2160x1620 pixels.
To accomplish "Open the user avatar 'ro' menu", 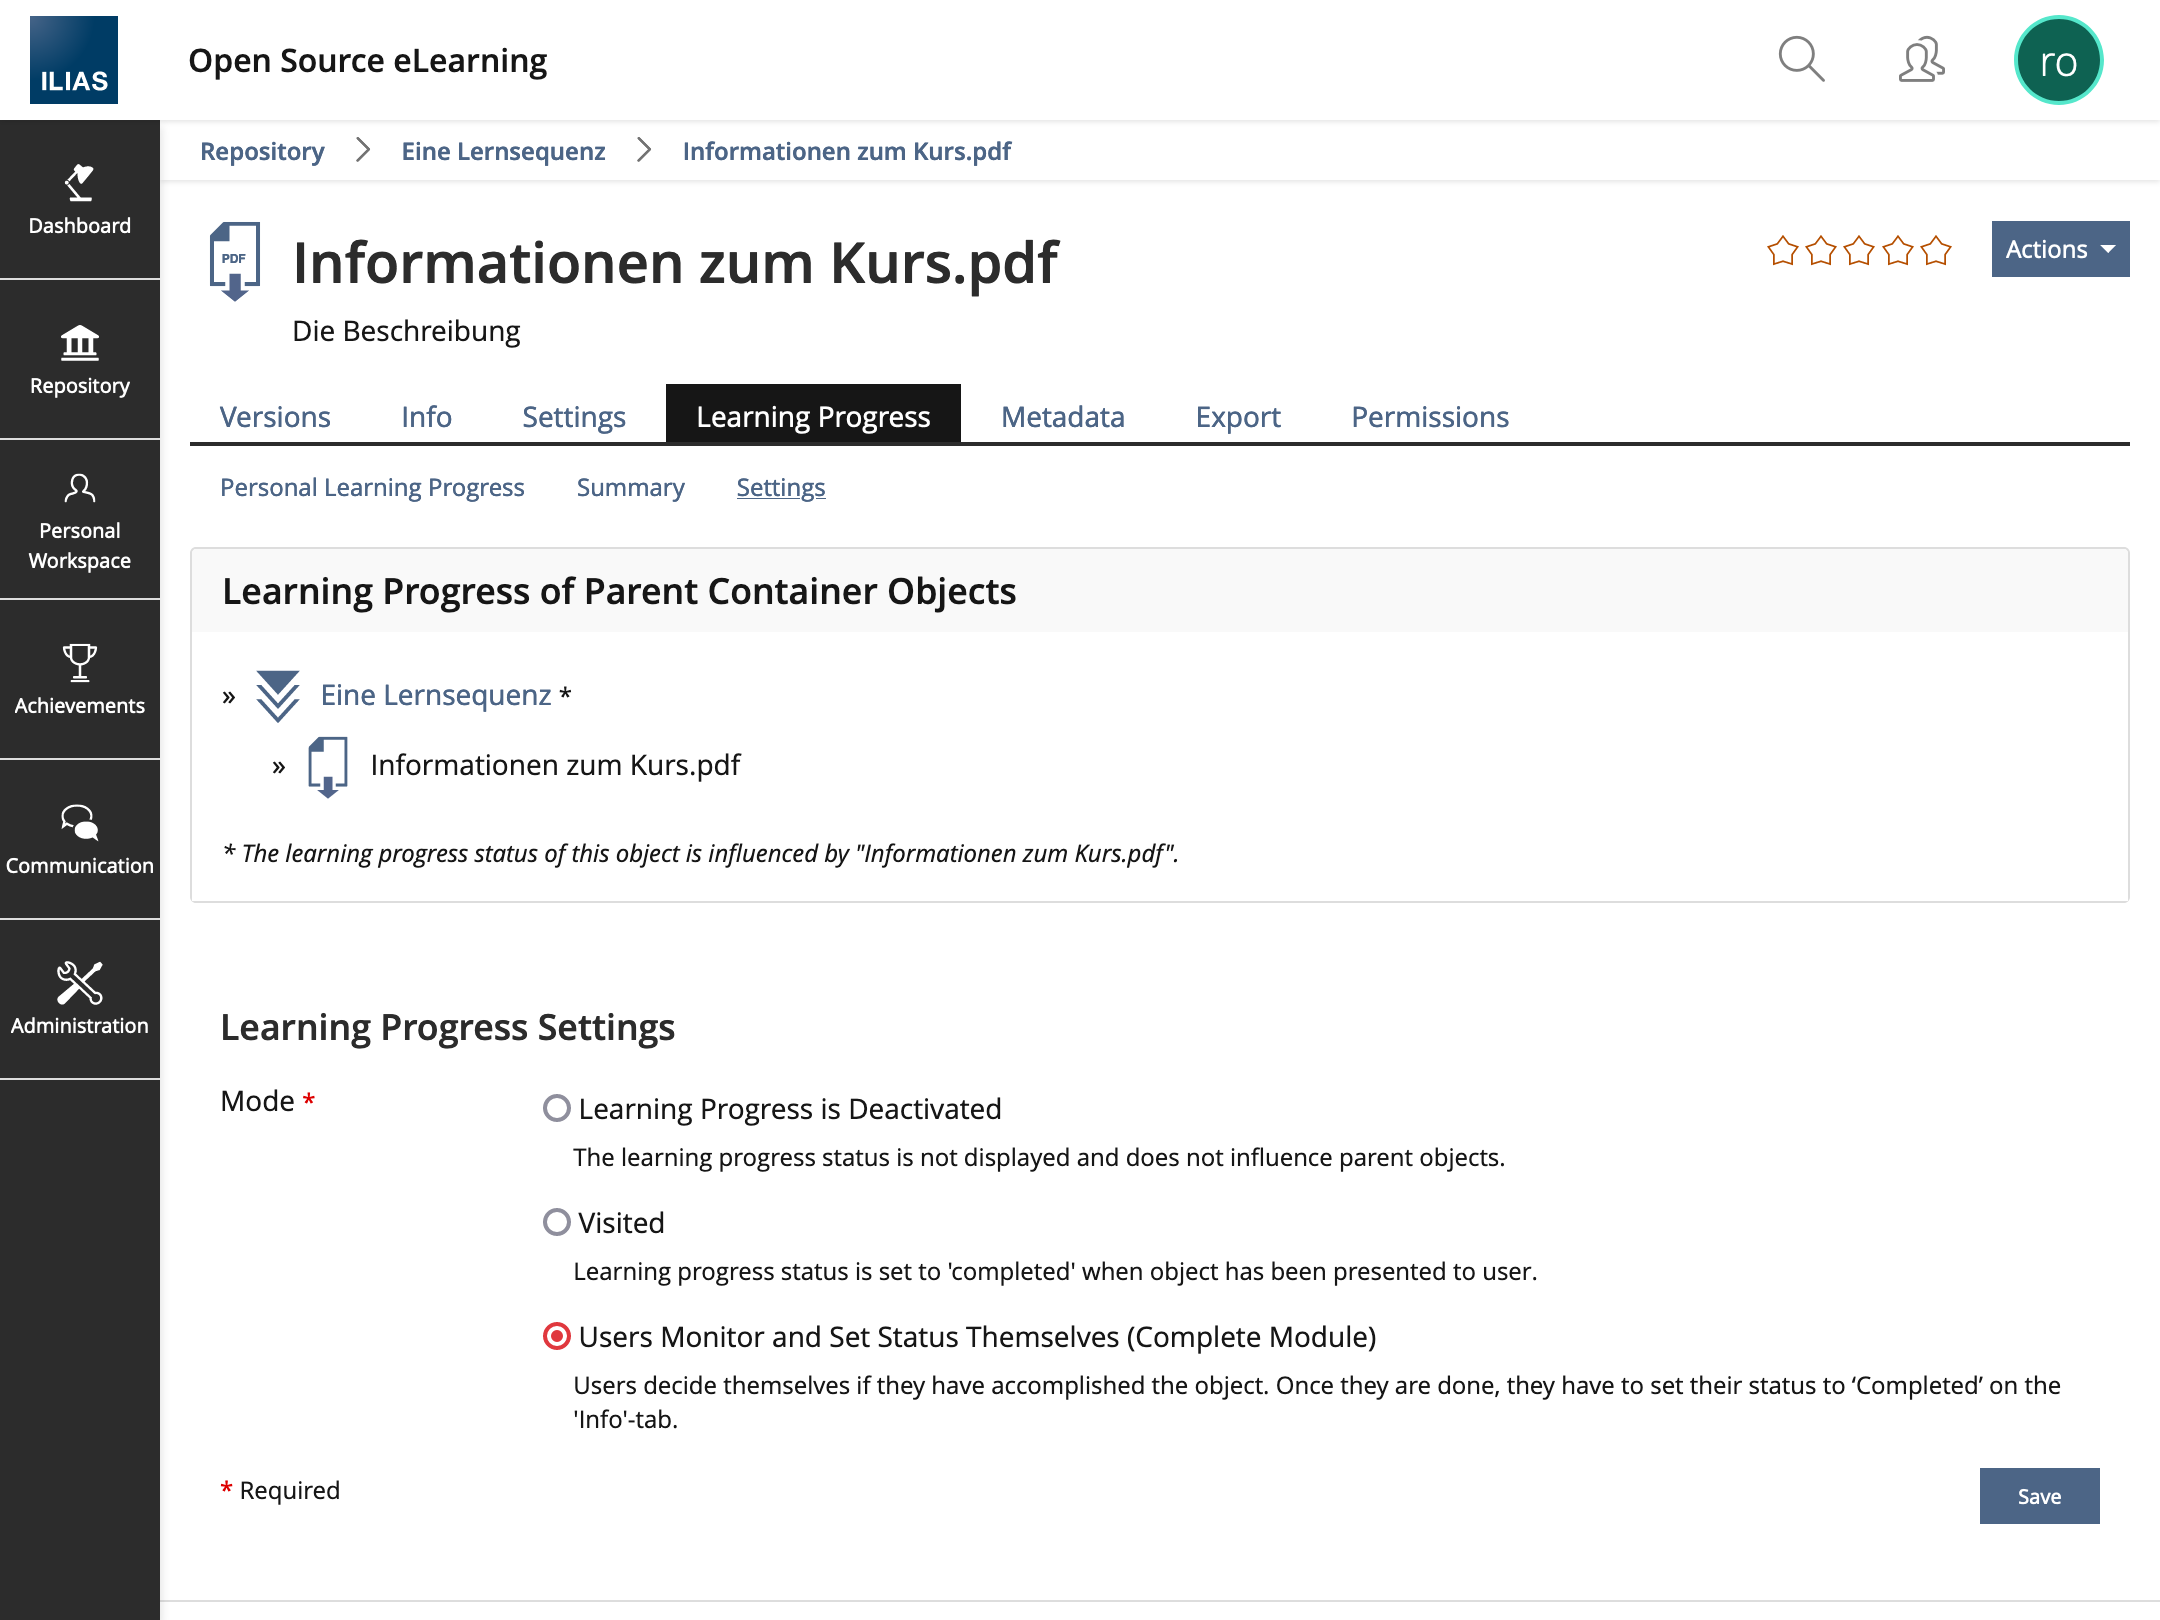I will (x=2058, y=60).
